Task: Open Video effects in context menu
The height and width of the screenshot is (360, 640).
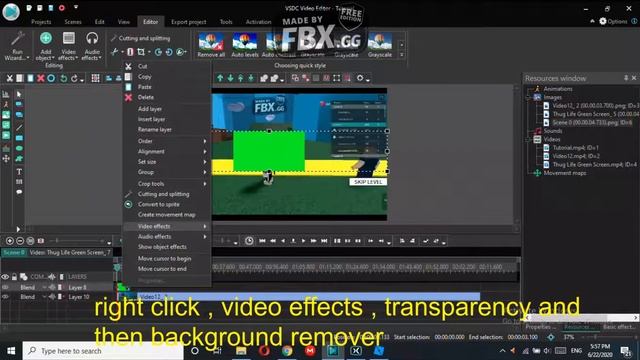Action: point(167,226)
